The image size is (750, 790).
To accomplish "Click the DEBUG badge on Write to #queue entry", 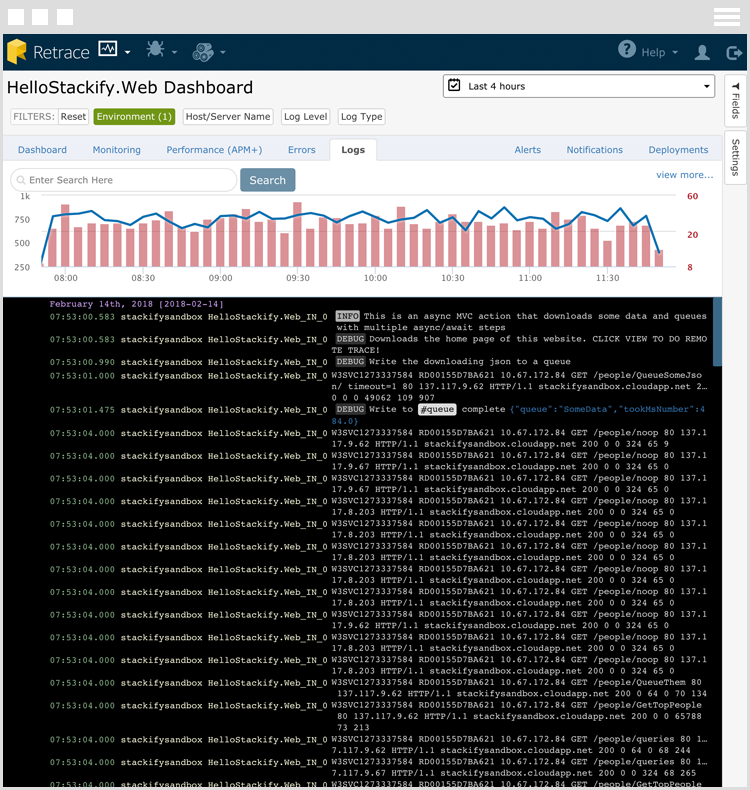I will pyautogui.click(x=350, y=409).
